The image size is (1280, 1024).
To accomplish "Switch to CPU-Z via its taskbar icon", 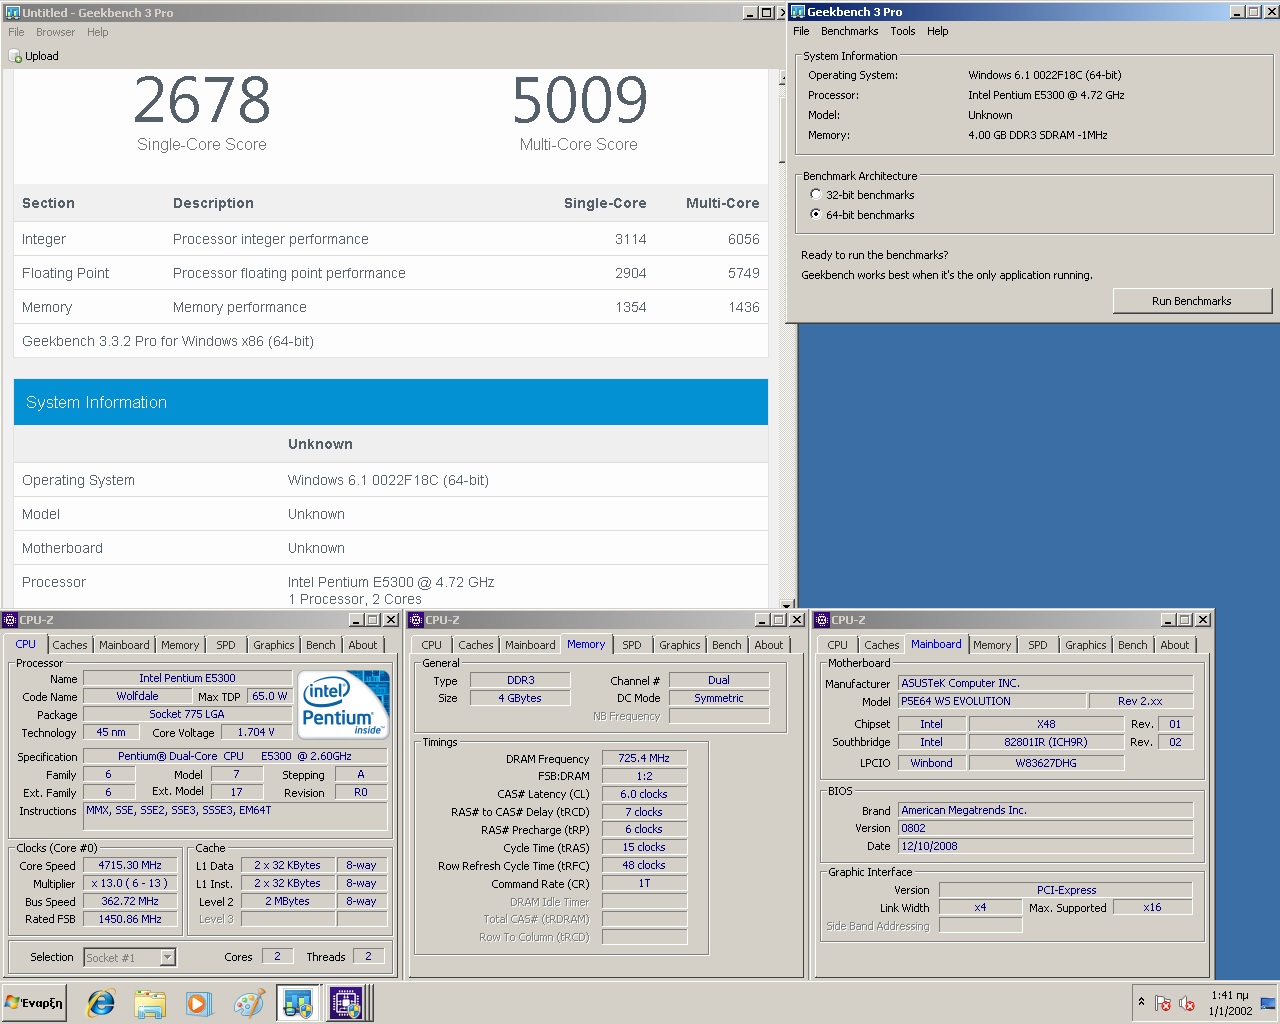I will point(347,1003).
